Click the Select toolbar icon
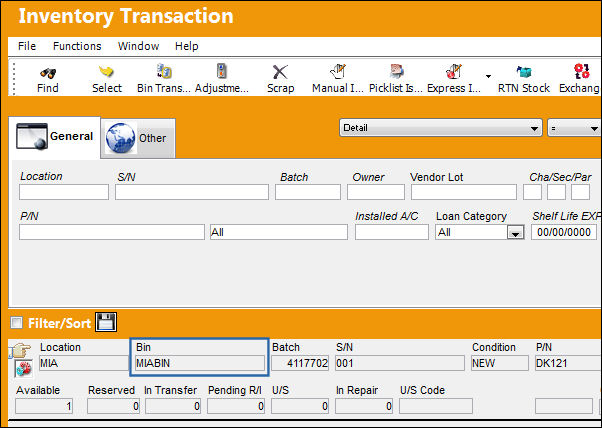602x428 pixels. pos(106,71)
